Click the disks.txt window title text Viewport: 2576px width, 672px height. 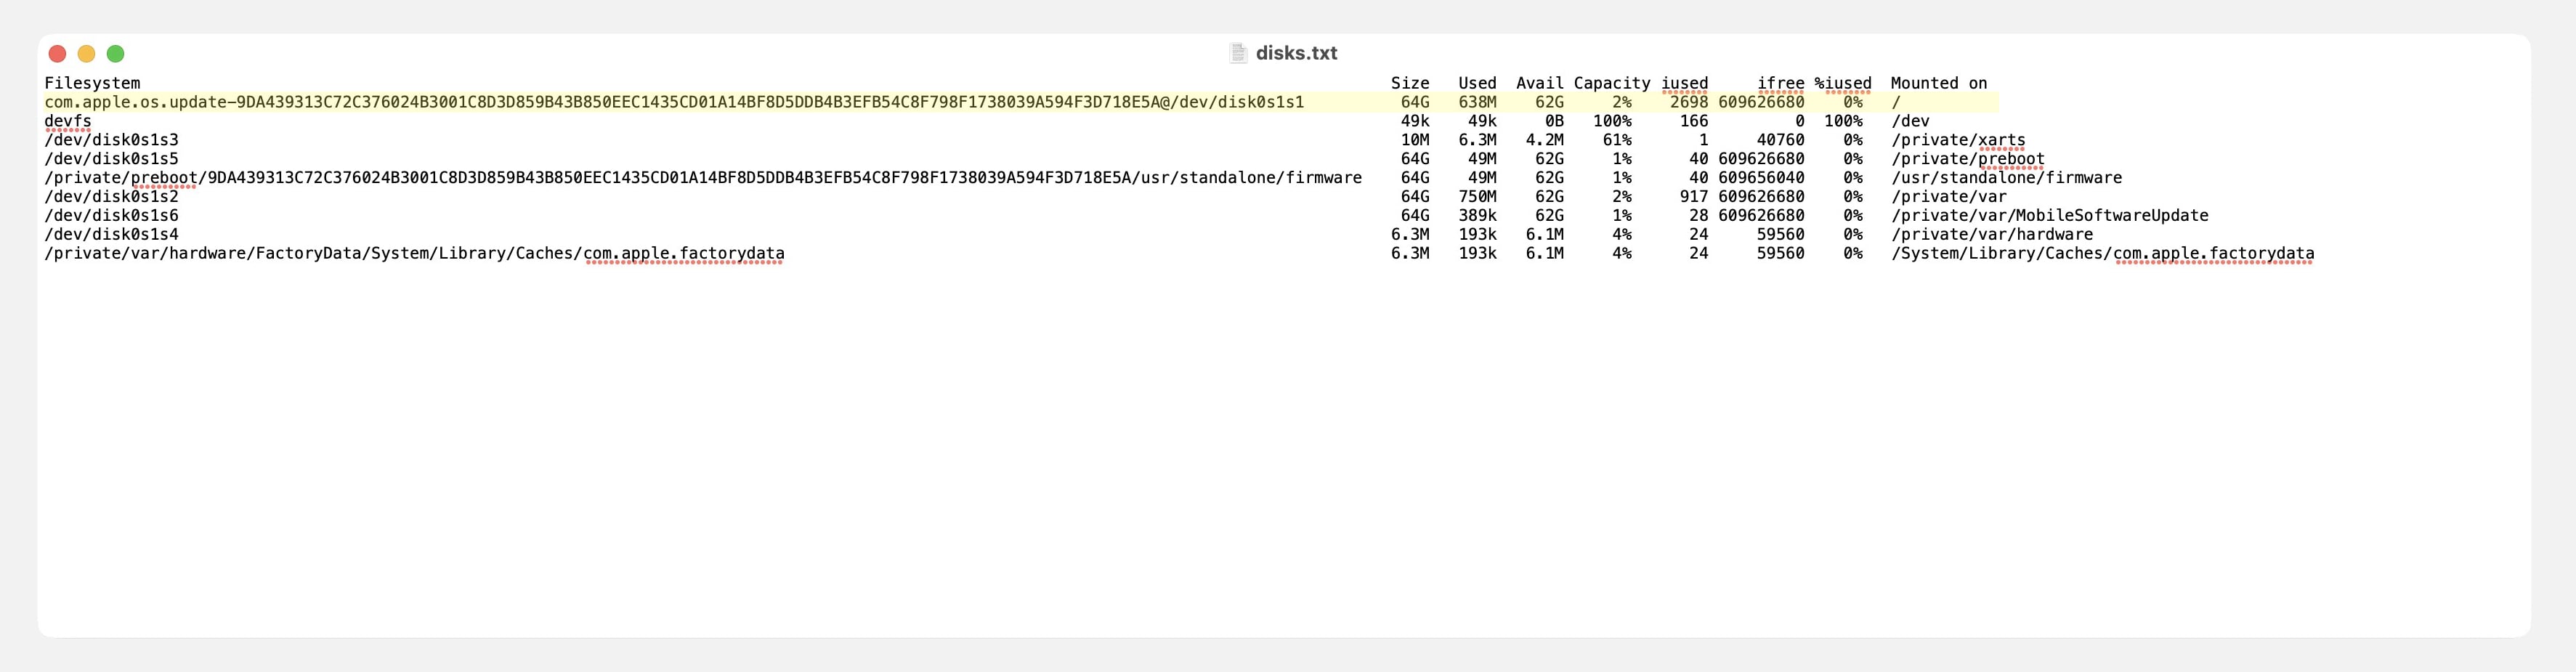tap(1296, 53)
